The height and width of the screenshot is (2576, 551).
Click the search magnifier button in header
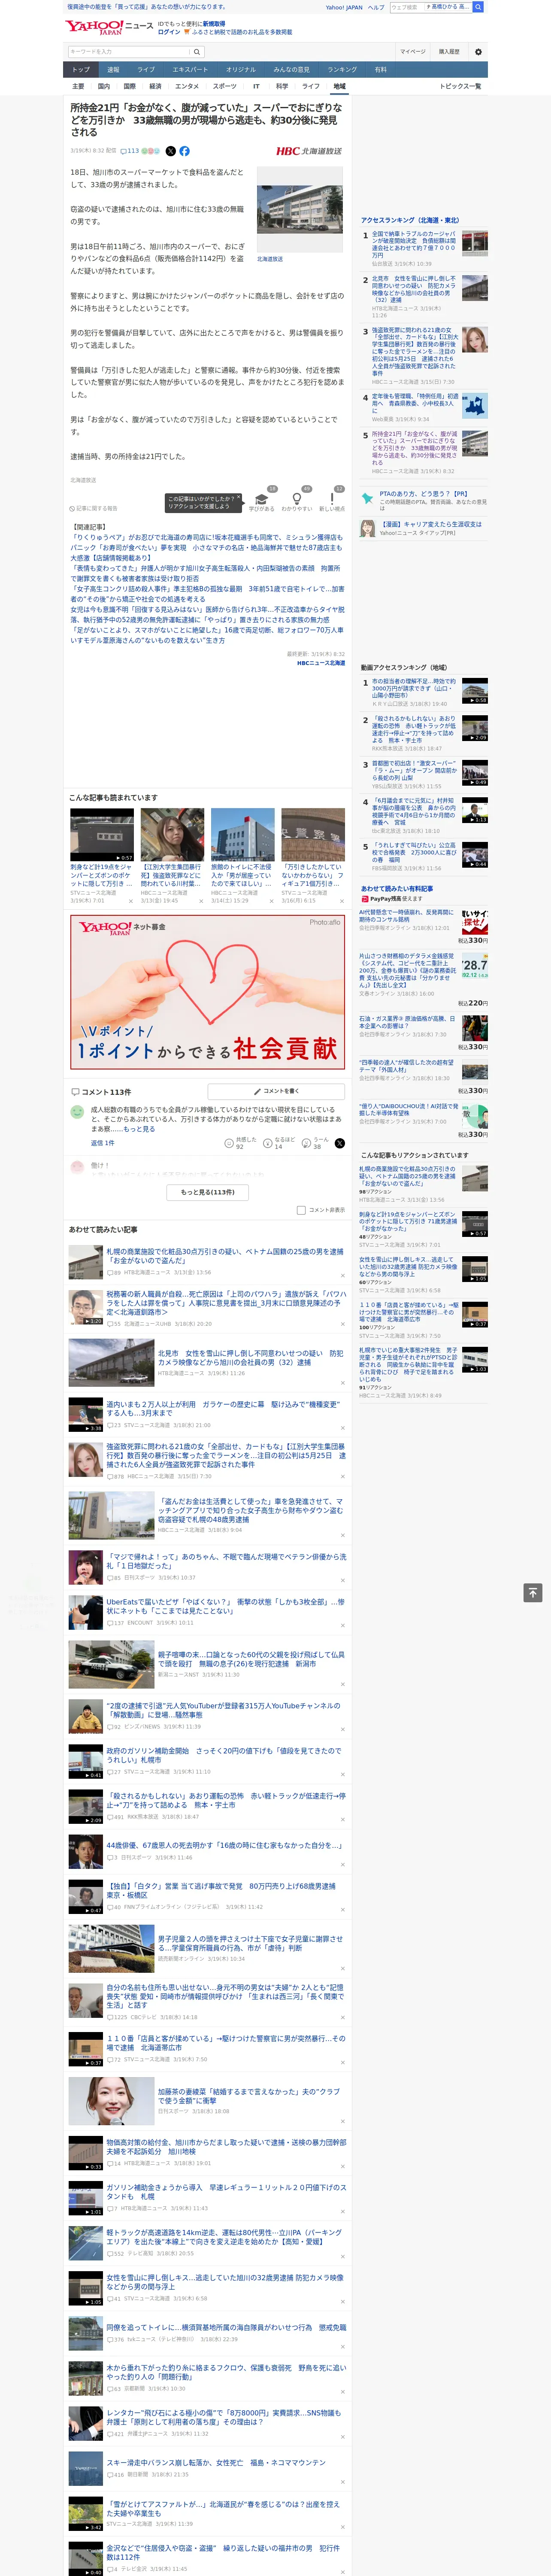[x=197, y=52]
